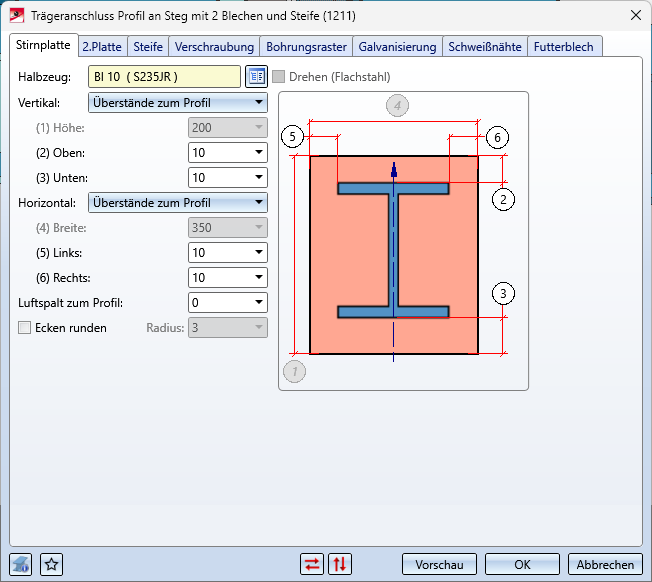The image size is (652, 582).
Task: Click the (6) Rechts label
Action: (63, 278)
